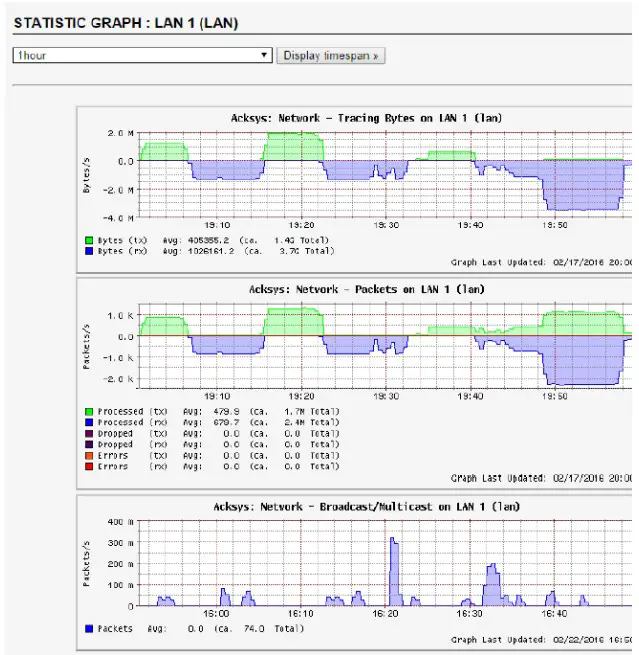This screenshot has width=639, height=655.
Task: Click the Display timespan button
Action: point(330,56)
